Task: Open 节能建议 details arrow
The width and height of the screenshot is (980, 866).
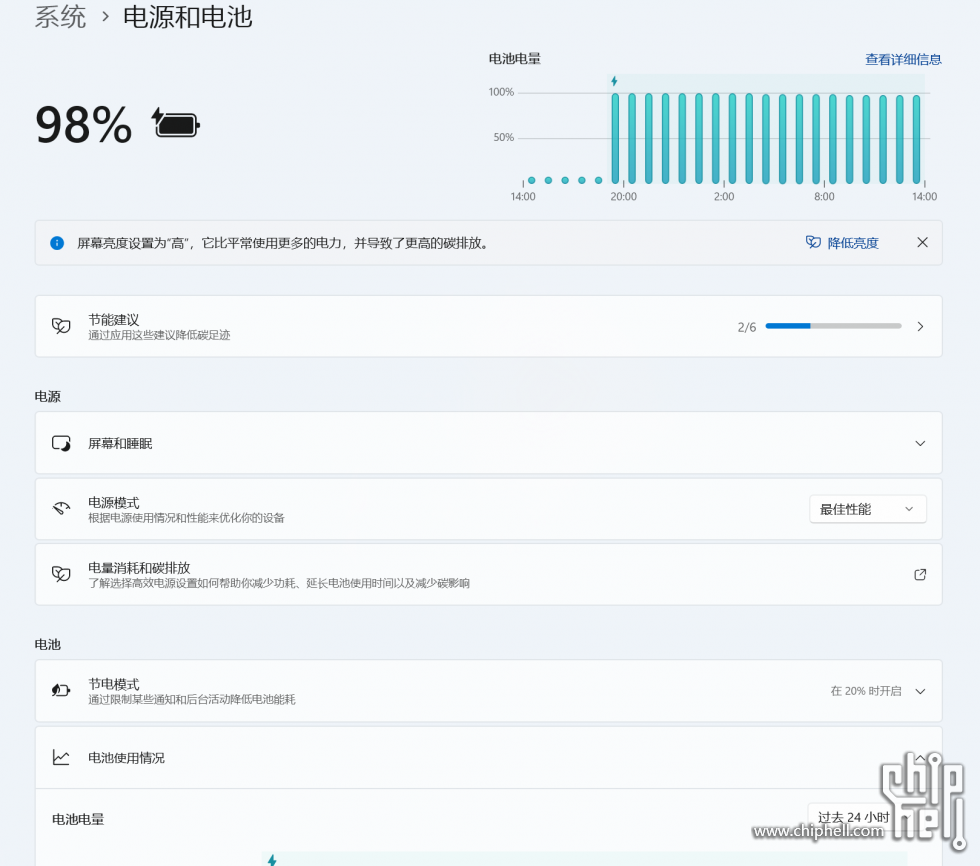Action: (x=920, y=326)
